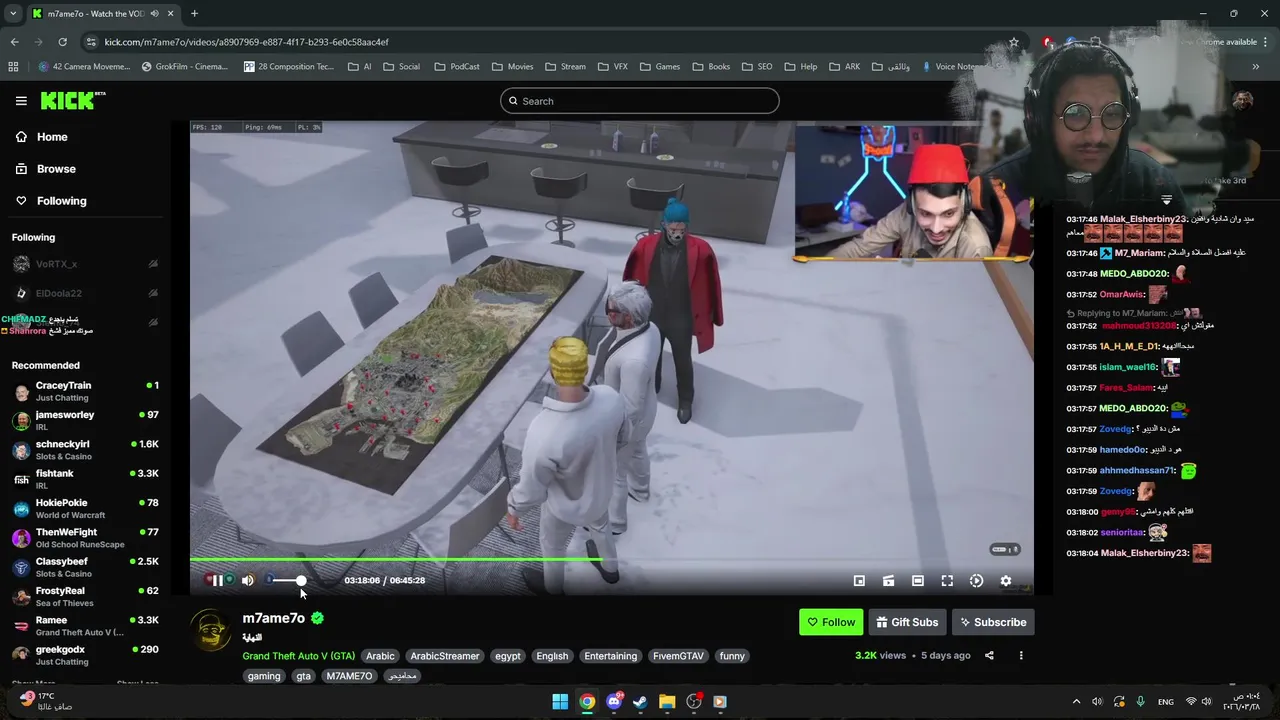Toggle theater mode in player controls
The image size is (1280, 720).
[918, 580]
